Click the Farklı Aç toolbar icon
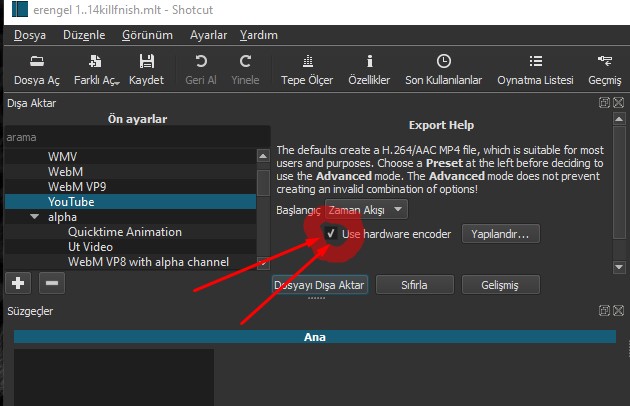The width and height of the screenshot is (630, 406). click(96, 70)
